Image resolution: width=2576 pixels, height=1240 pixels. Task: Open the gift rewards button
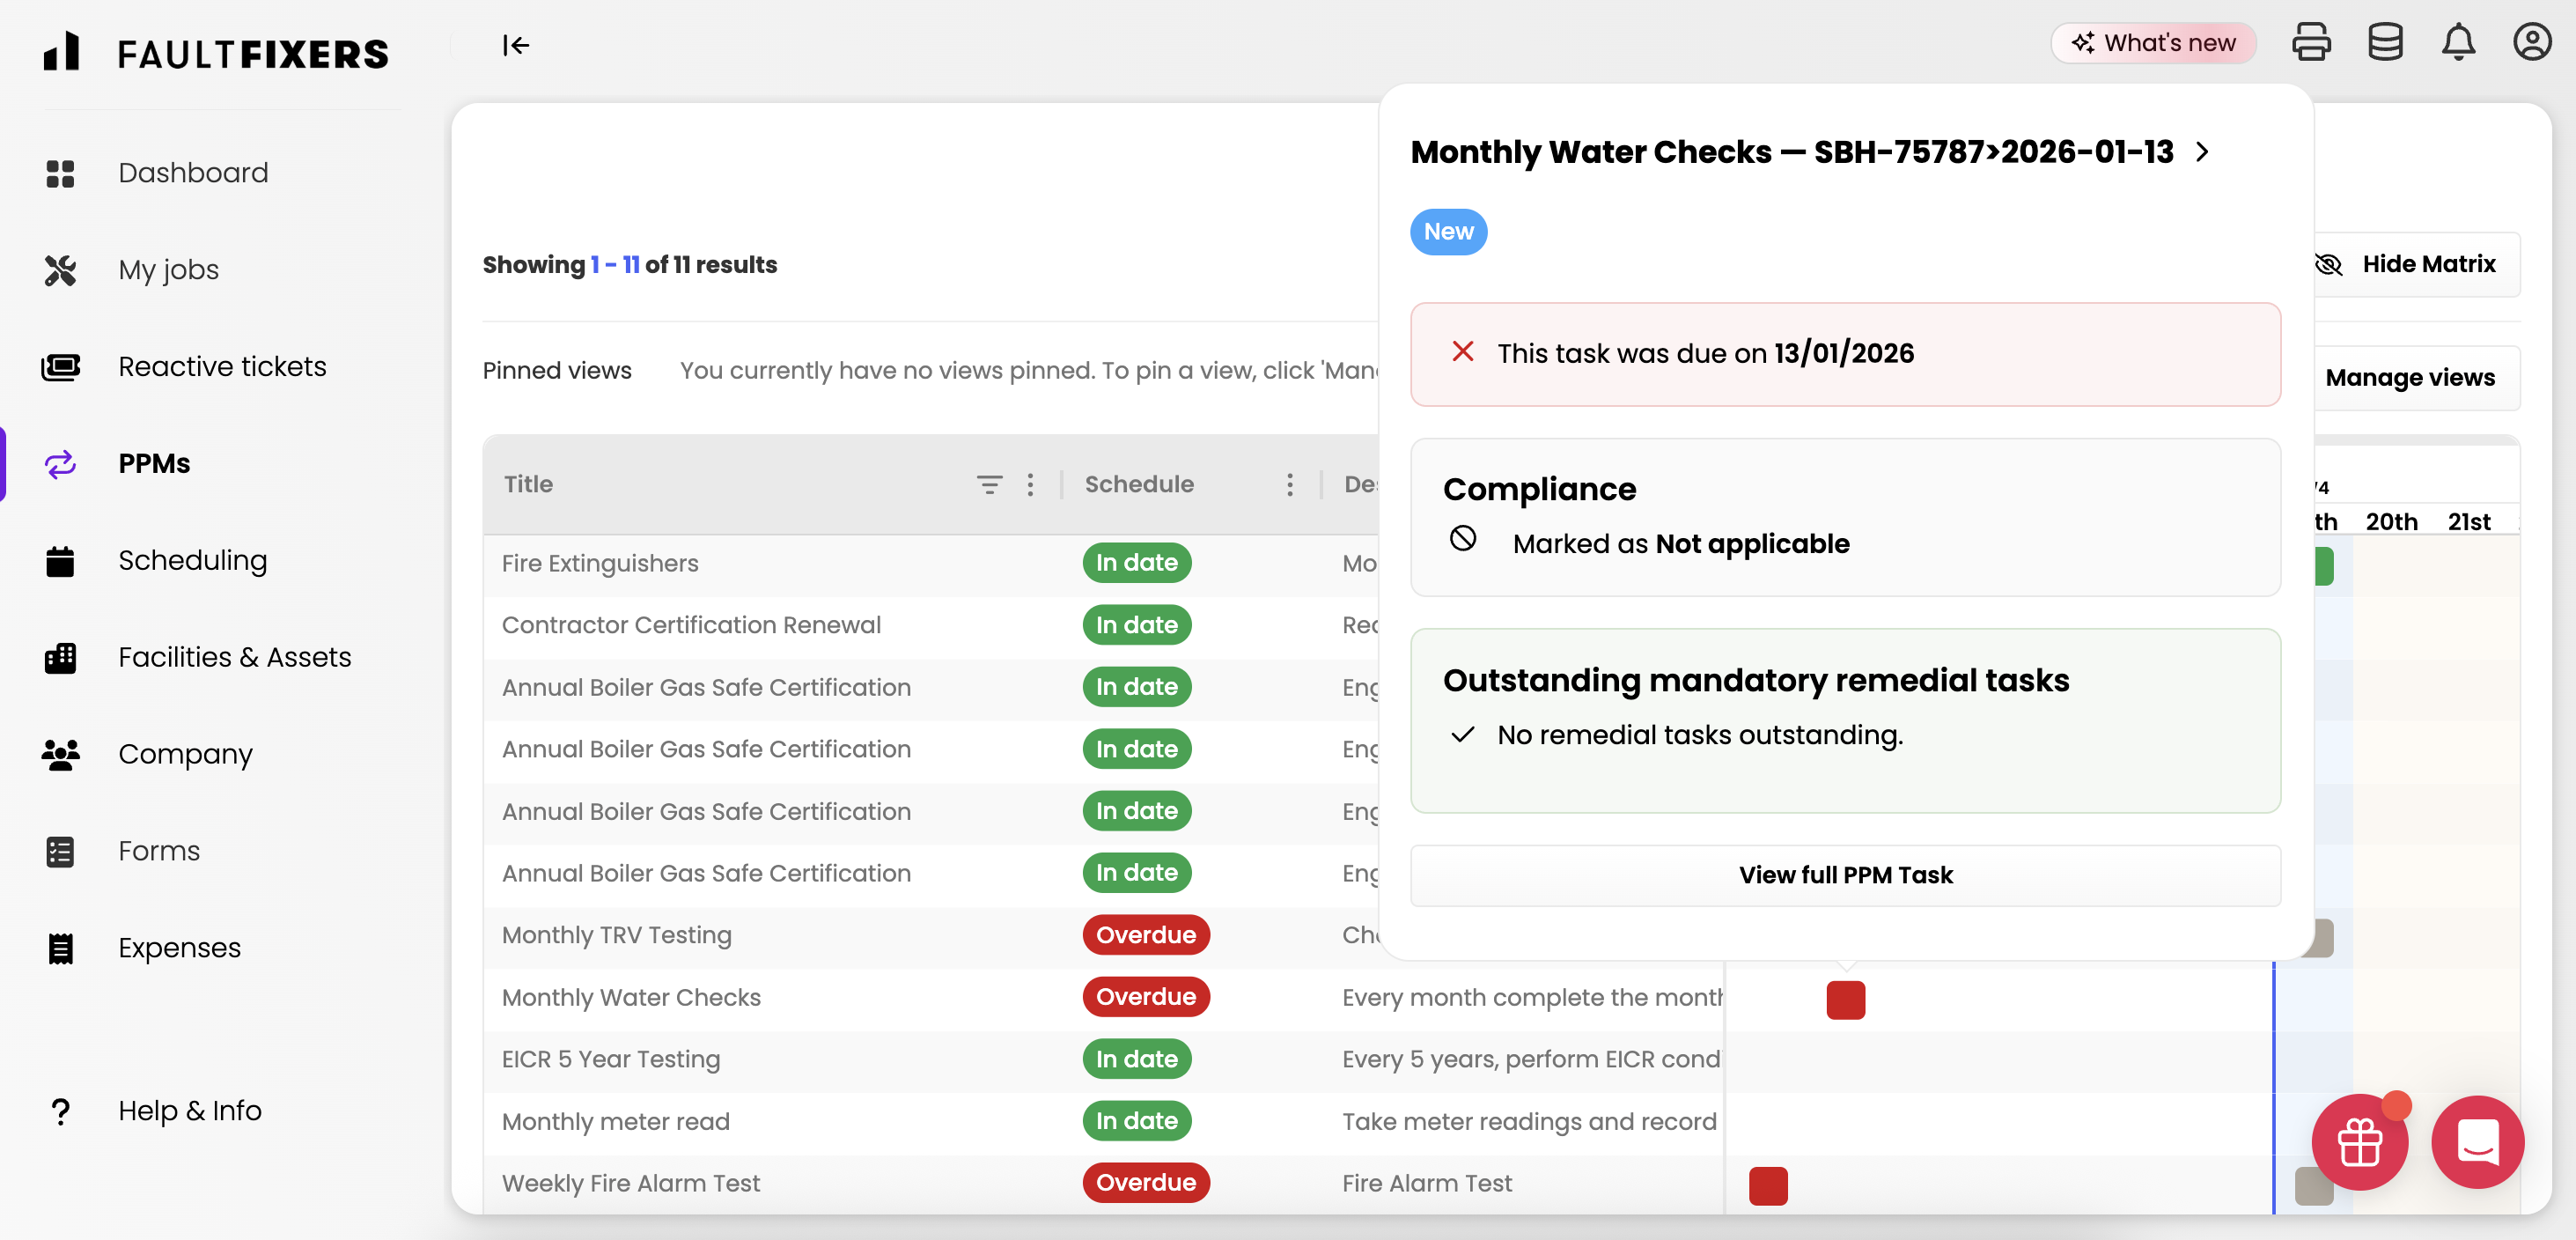click(2359, 1142)
